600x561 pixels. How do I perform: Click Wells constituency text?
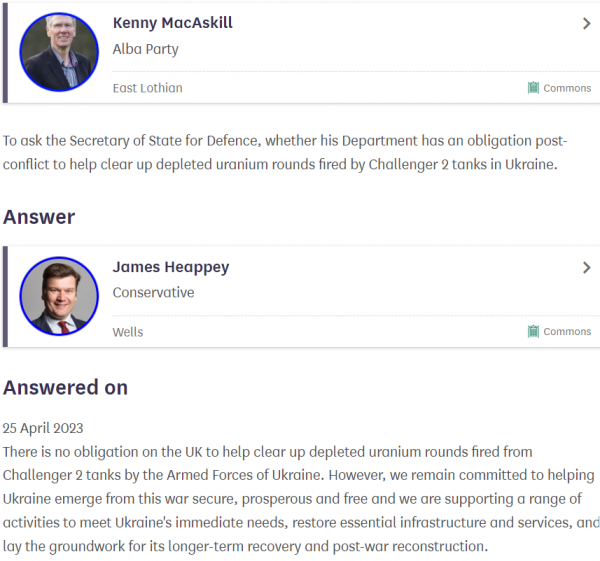coord(128,332)
